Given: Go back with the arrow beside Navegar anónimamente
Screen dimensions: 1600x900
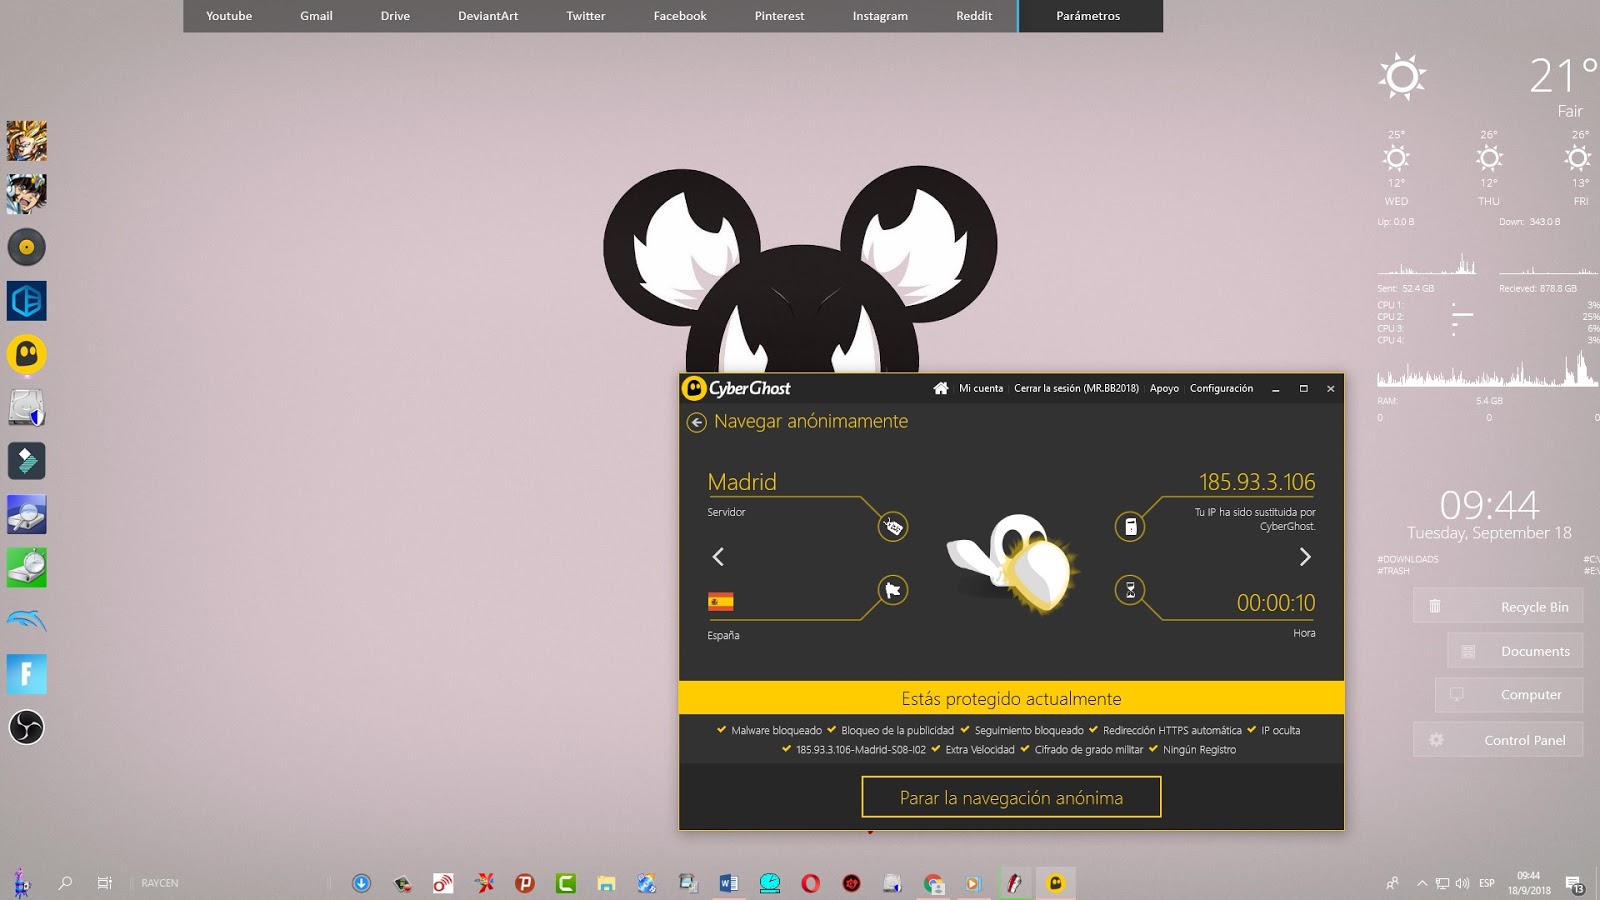Looking at the screenshot, I should pos(696,422).
